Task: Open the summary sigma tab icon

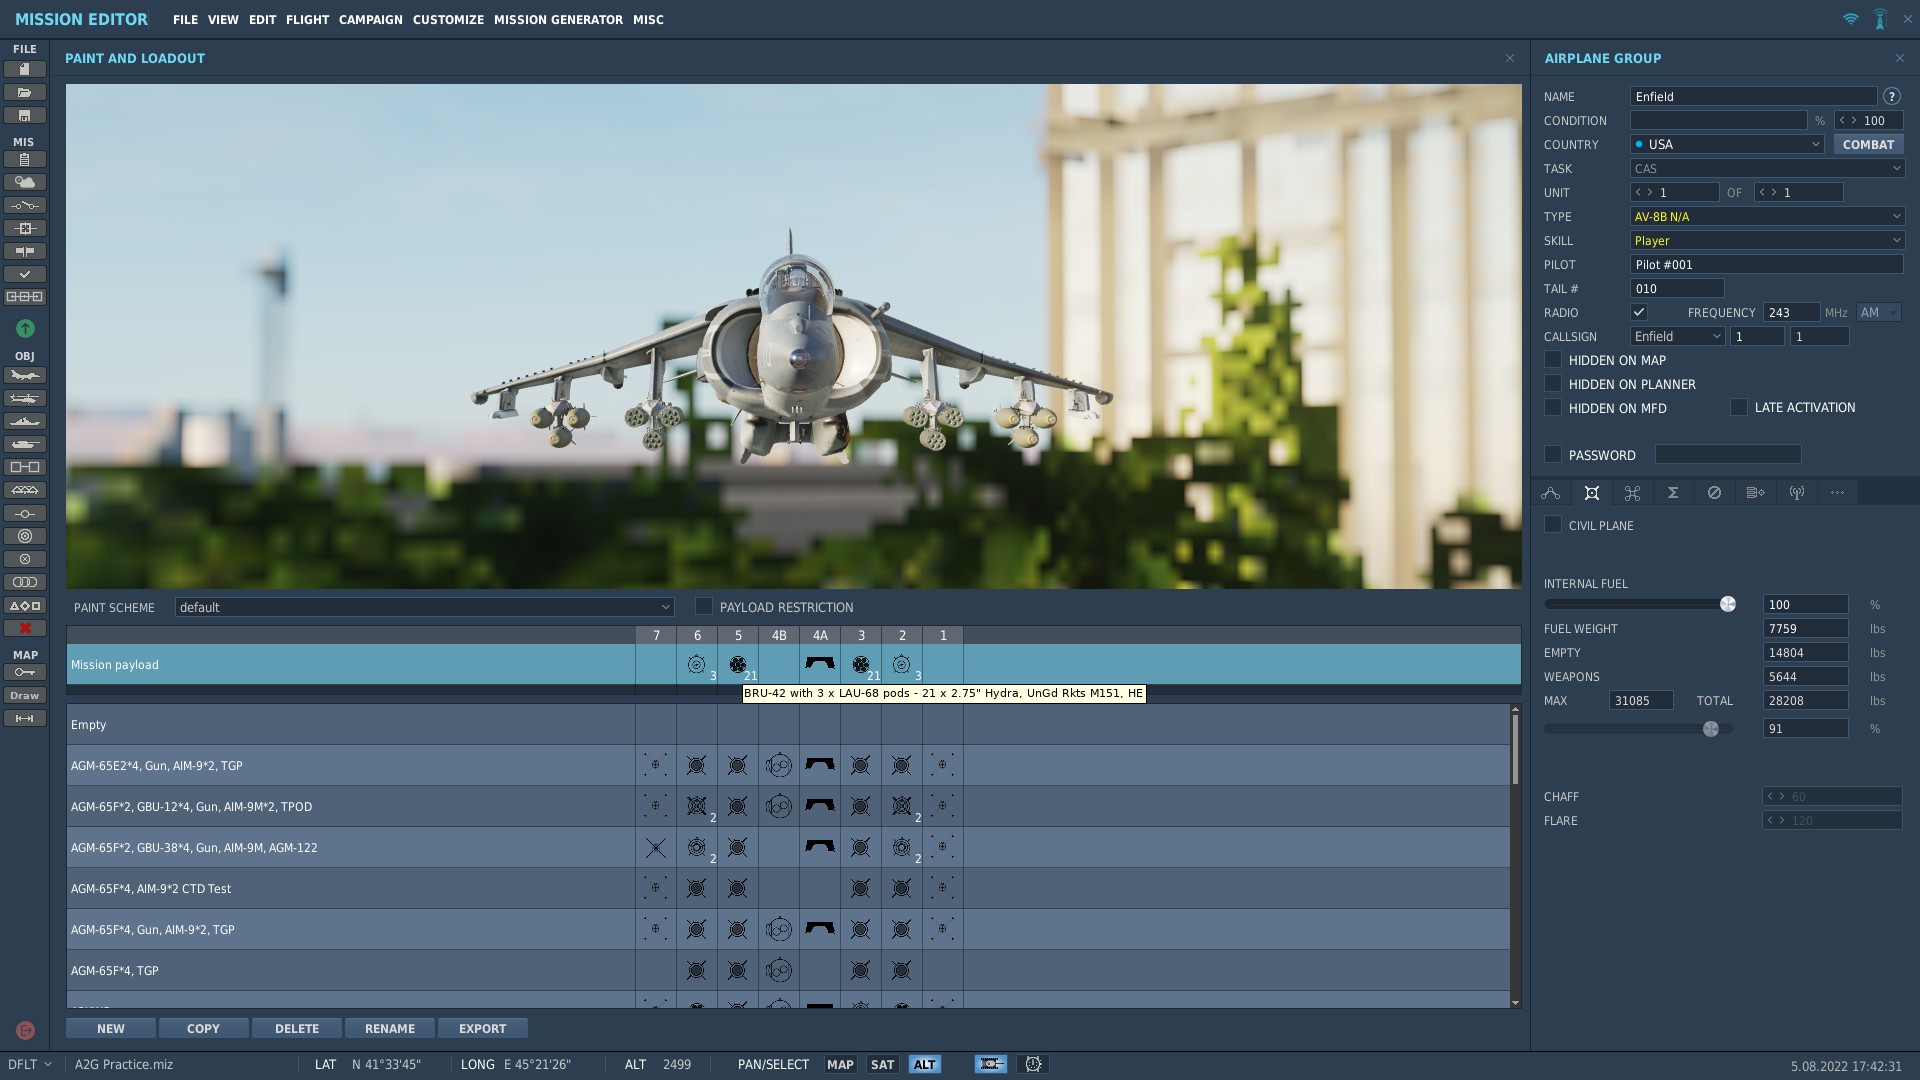Action: click(x=1673, y=493)
